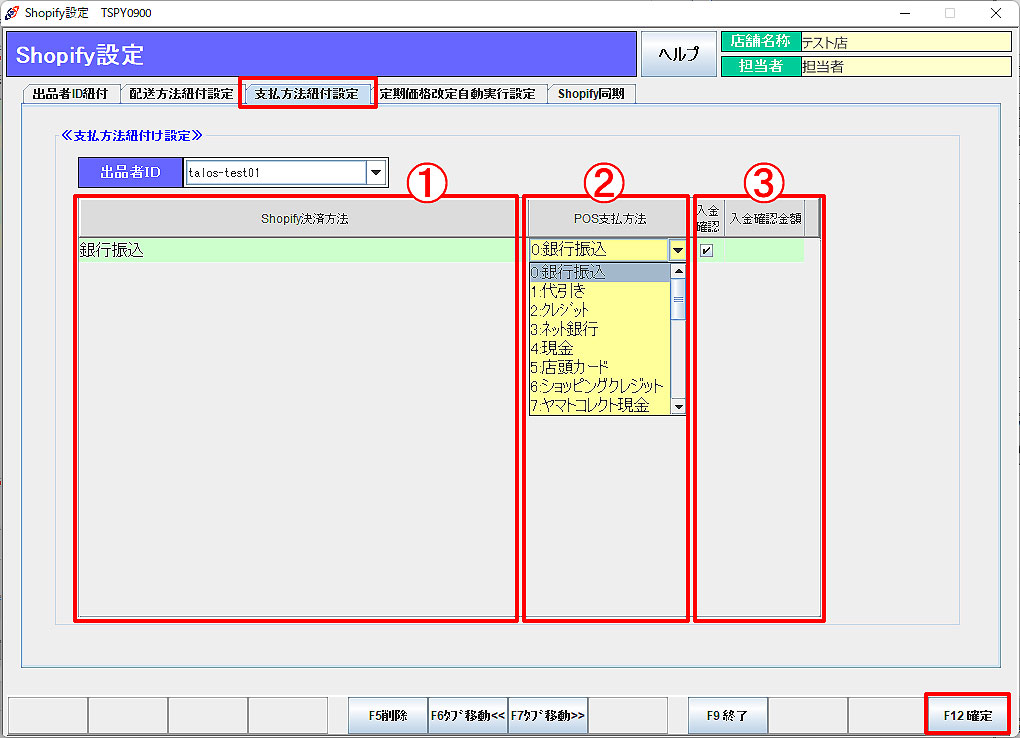Select the 支払方法紐付設定 tab

click(x=306, y=94)
